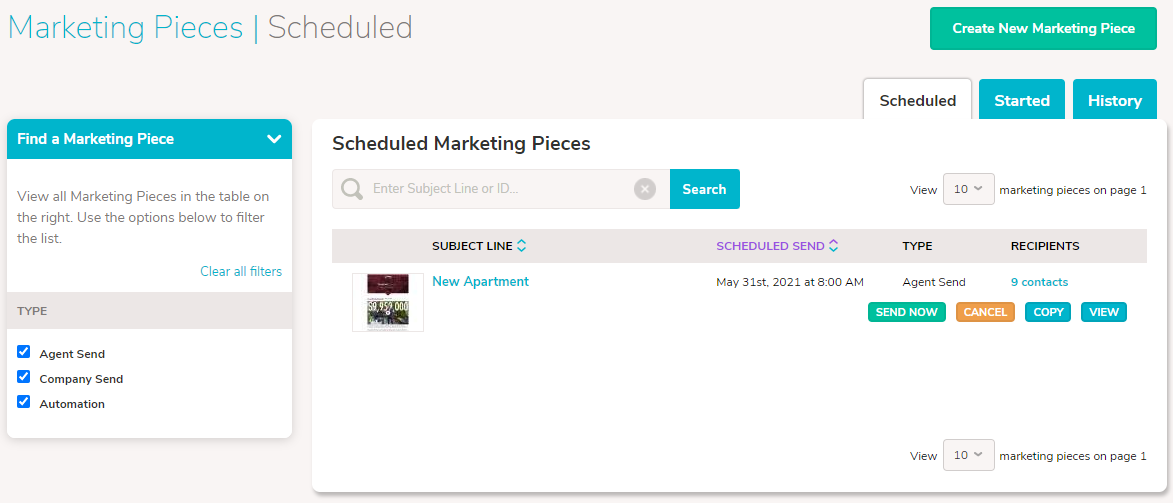The image size is (1173, 503).
Task: Switch to the Started tab
Action: pyautogui.click(x=1022, y=100)
